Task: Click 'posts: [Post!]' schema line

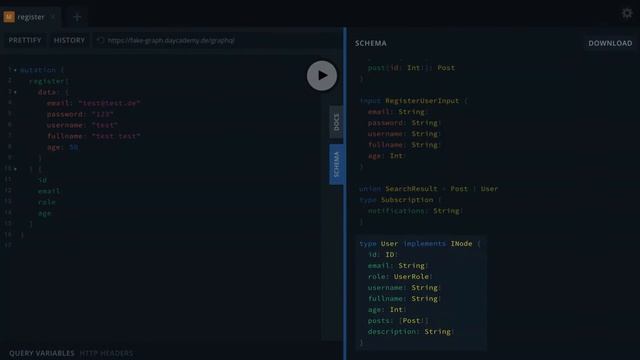Action: click(x=398, y=321)
